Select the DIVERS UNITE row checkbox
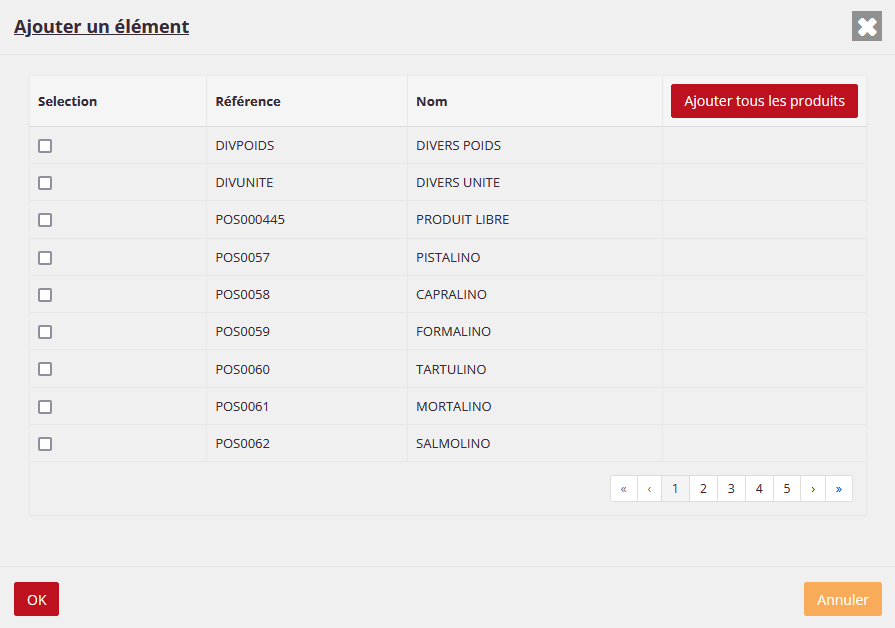The height and width of the screenshot is (628, 895). pyautogui.click(x=45, y=183)
